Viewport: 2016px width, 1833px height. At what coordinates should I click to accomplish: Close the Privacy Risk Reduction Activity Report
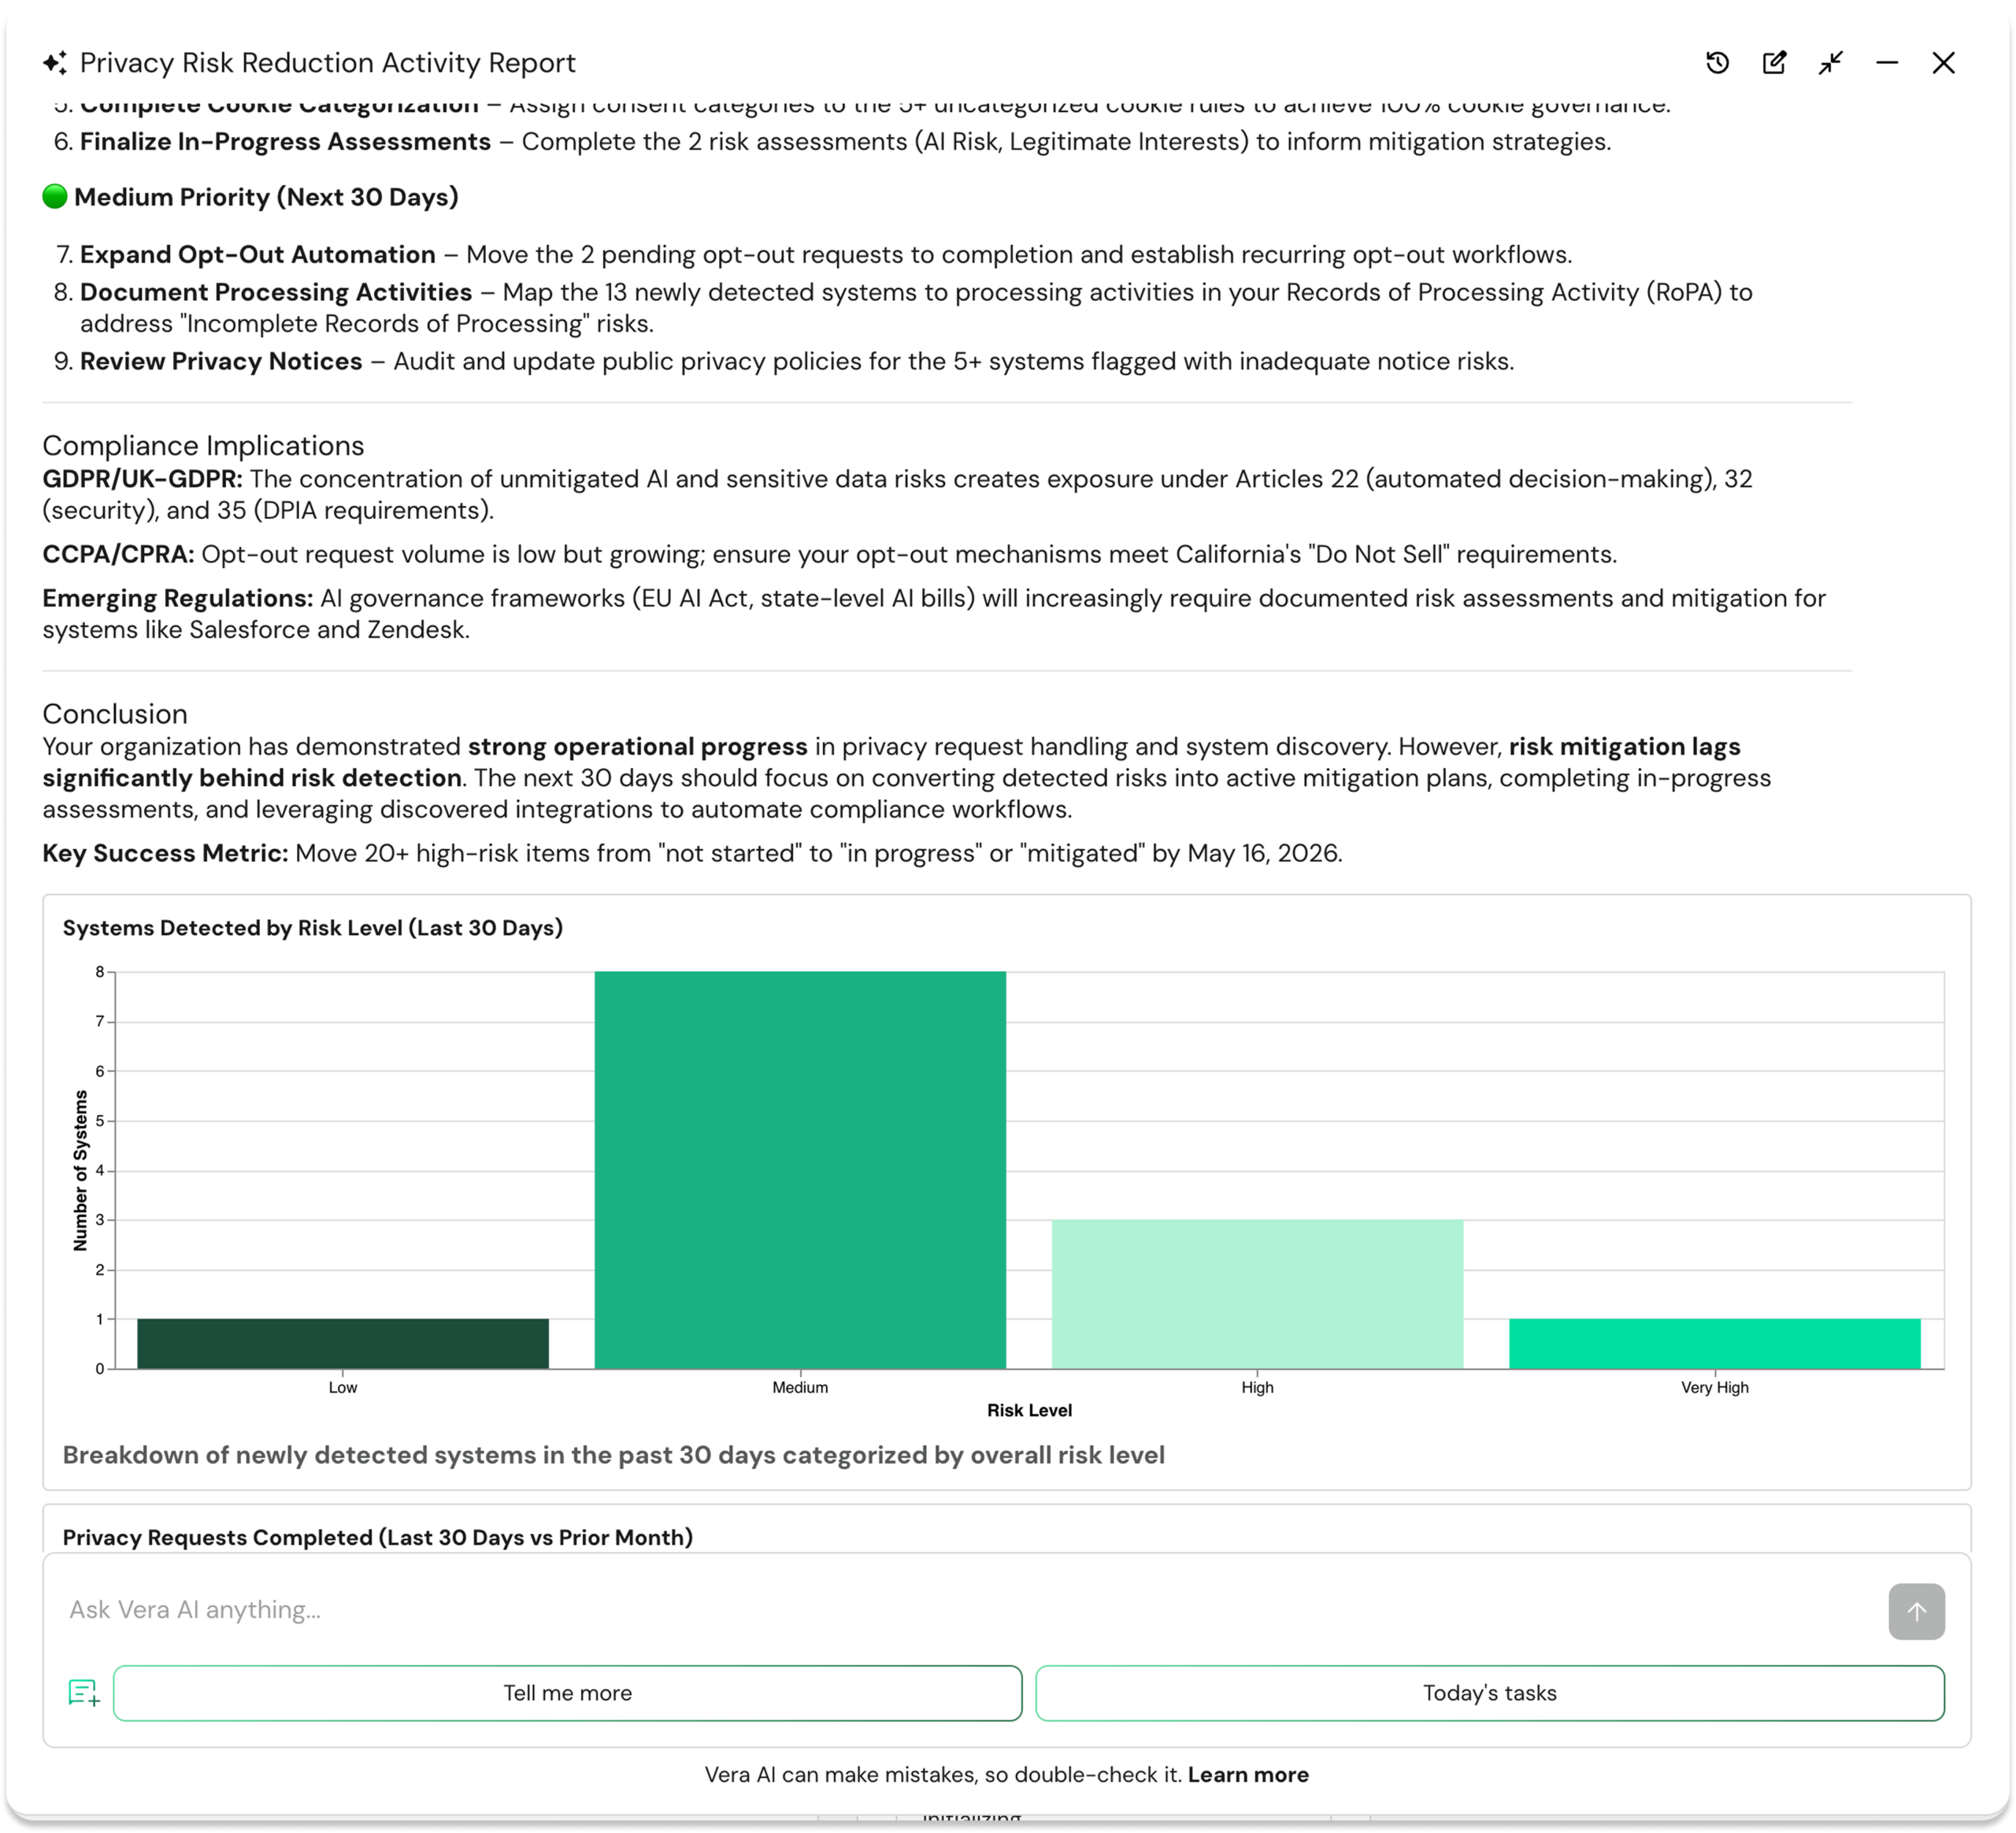[x=1943, y=63]
